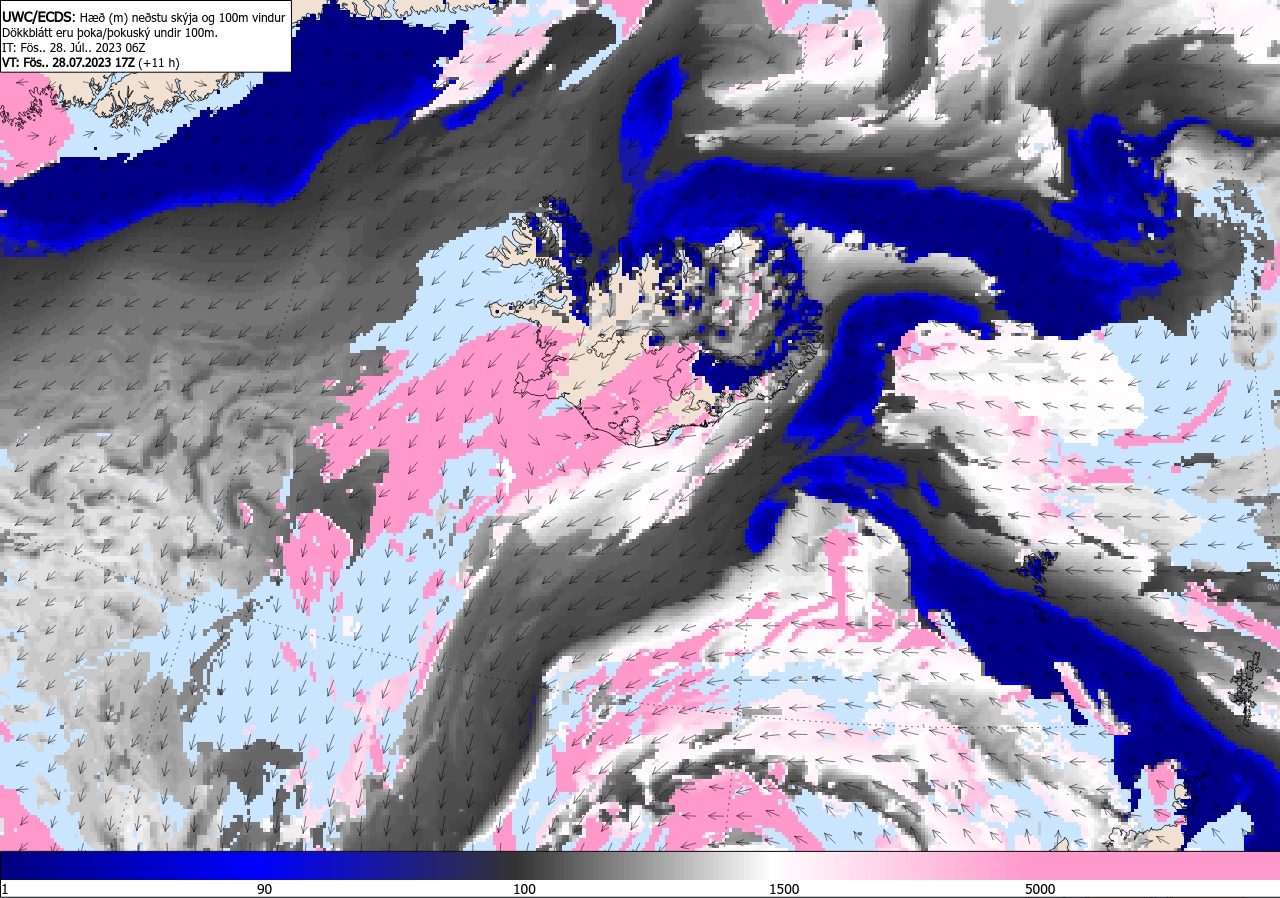This screenshot has width=1280, height=898.
Task: Click the Faroe Islands outline on the map
Action: click(x=1037, y=573)
